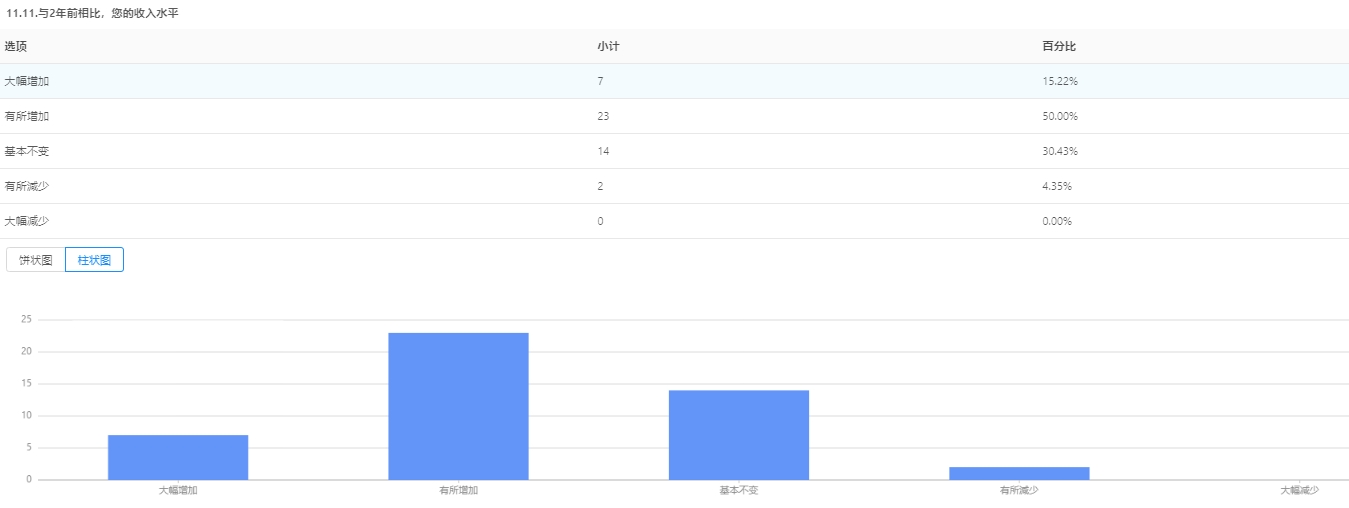Click the 基本不变 bar in chart
The image size is (1349, 508).
[x=738, y=435]
